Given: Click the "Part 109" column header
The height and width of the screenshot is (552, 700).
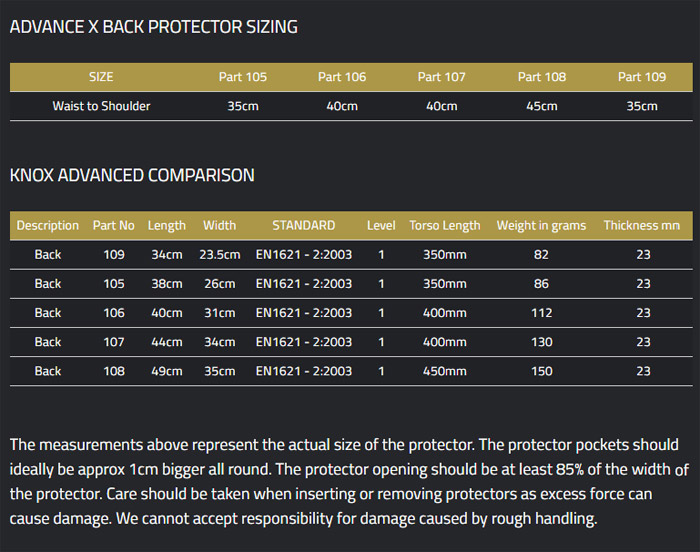Looking at the screenshot, I should (x=642, y=77).
